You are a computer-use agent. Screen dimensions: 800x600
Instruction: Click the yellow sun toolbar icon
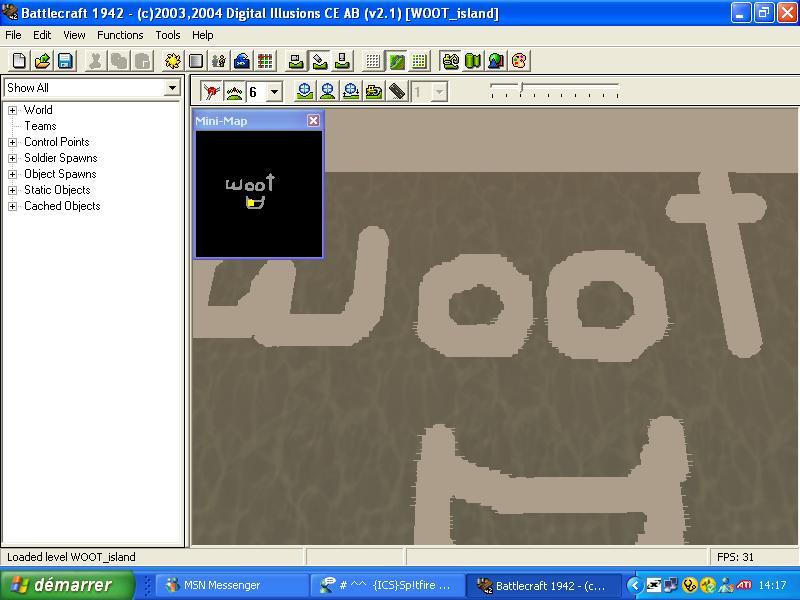pos(172,61)
